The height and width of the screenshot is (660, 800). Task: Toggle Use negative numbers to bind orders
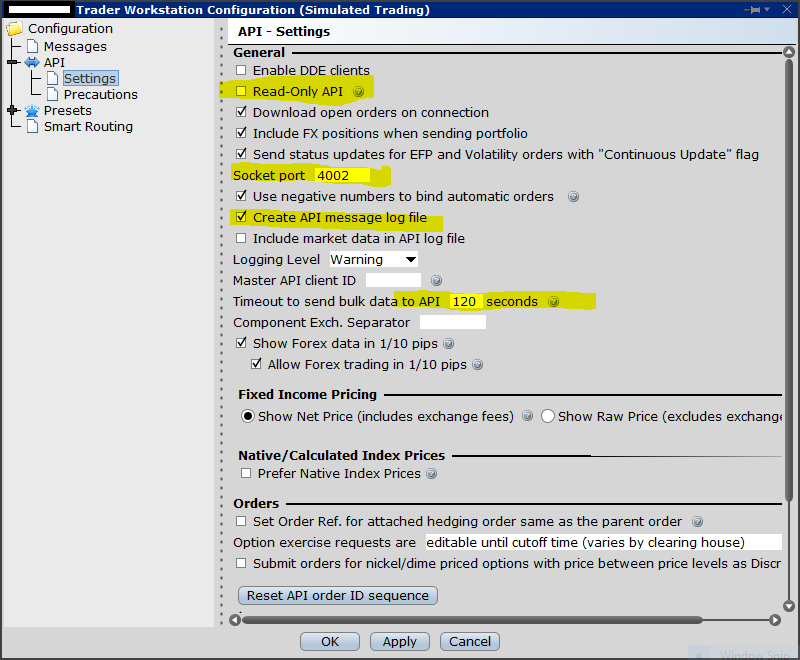241,196
